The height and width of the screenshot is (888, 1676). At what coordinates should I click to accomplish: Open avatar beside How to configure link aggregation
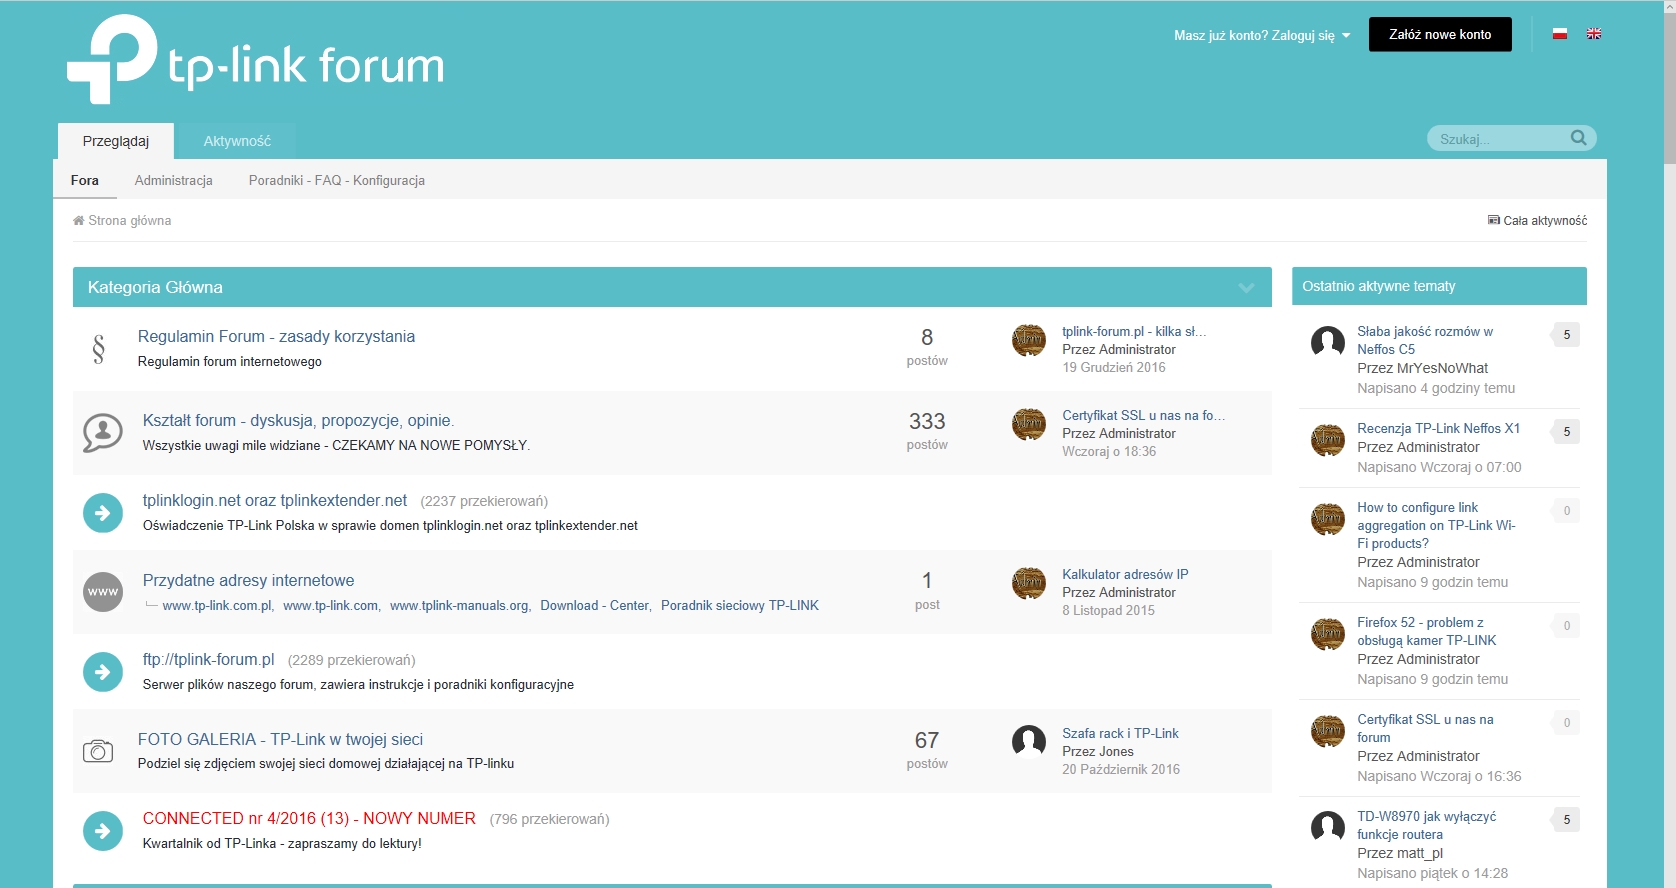1328,519
